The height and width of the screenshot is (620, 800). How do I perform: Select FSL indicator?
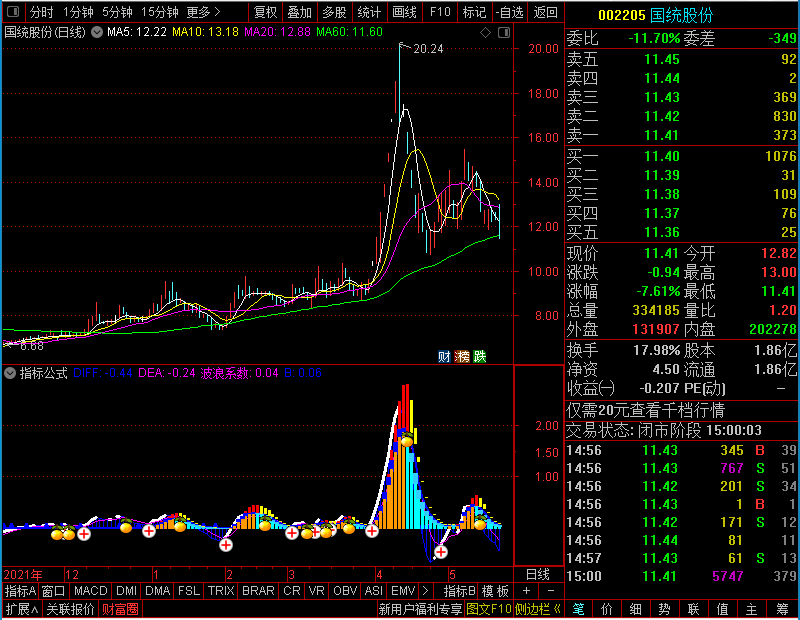[x=189, y=591]
